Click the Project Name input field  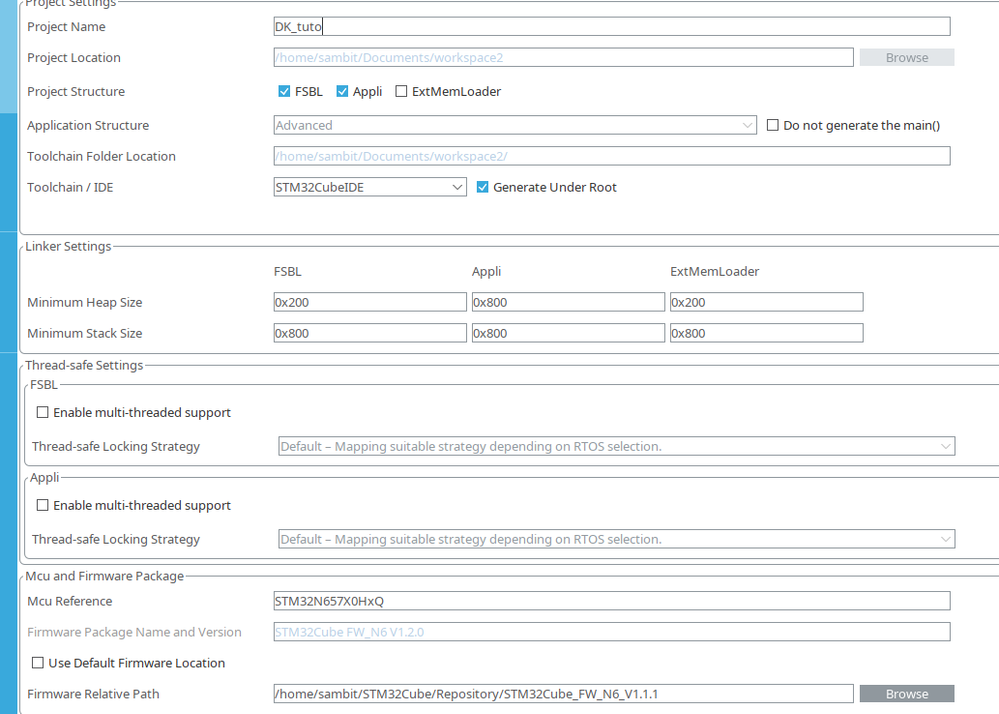coord(612,27)
